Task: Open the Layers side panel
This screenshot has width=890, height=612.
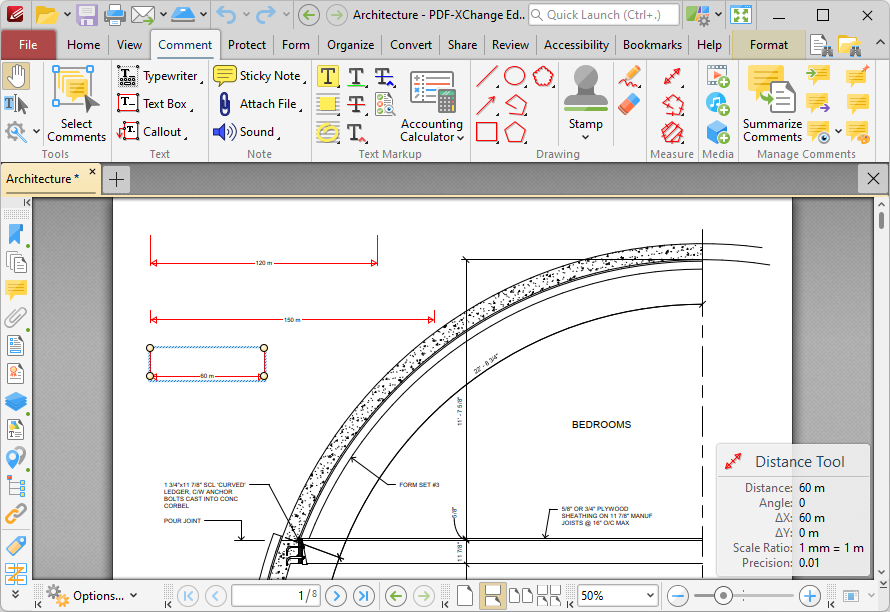Action: coord(16,401)
